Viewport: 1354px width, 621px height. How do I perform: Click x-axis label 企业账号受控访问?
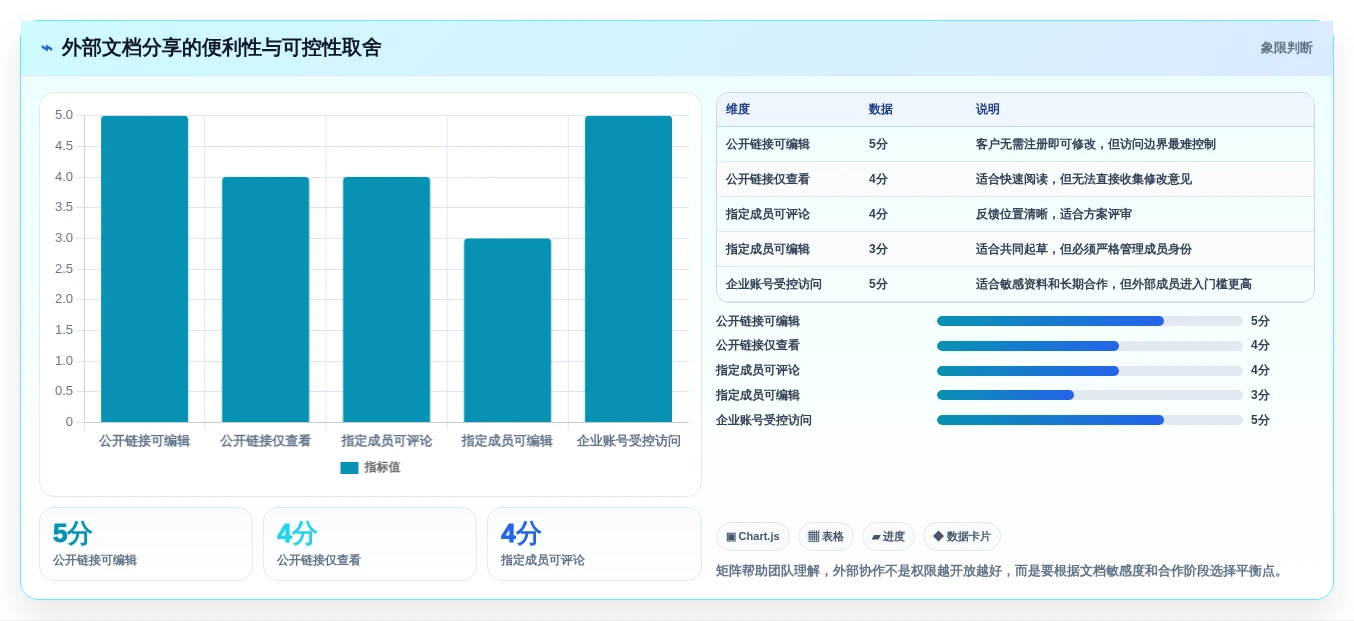click(628, 441)
